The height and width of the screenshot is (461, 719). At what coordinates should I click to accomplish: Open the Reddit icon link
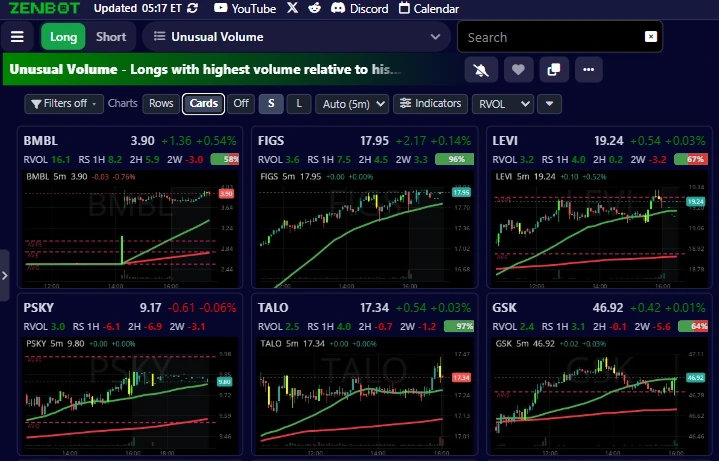(x=315, y=8)
